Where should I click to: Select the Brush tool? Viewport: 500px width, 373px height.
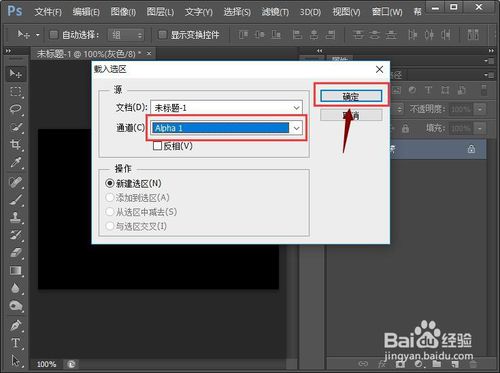pos(15,200)
